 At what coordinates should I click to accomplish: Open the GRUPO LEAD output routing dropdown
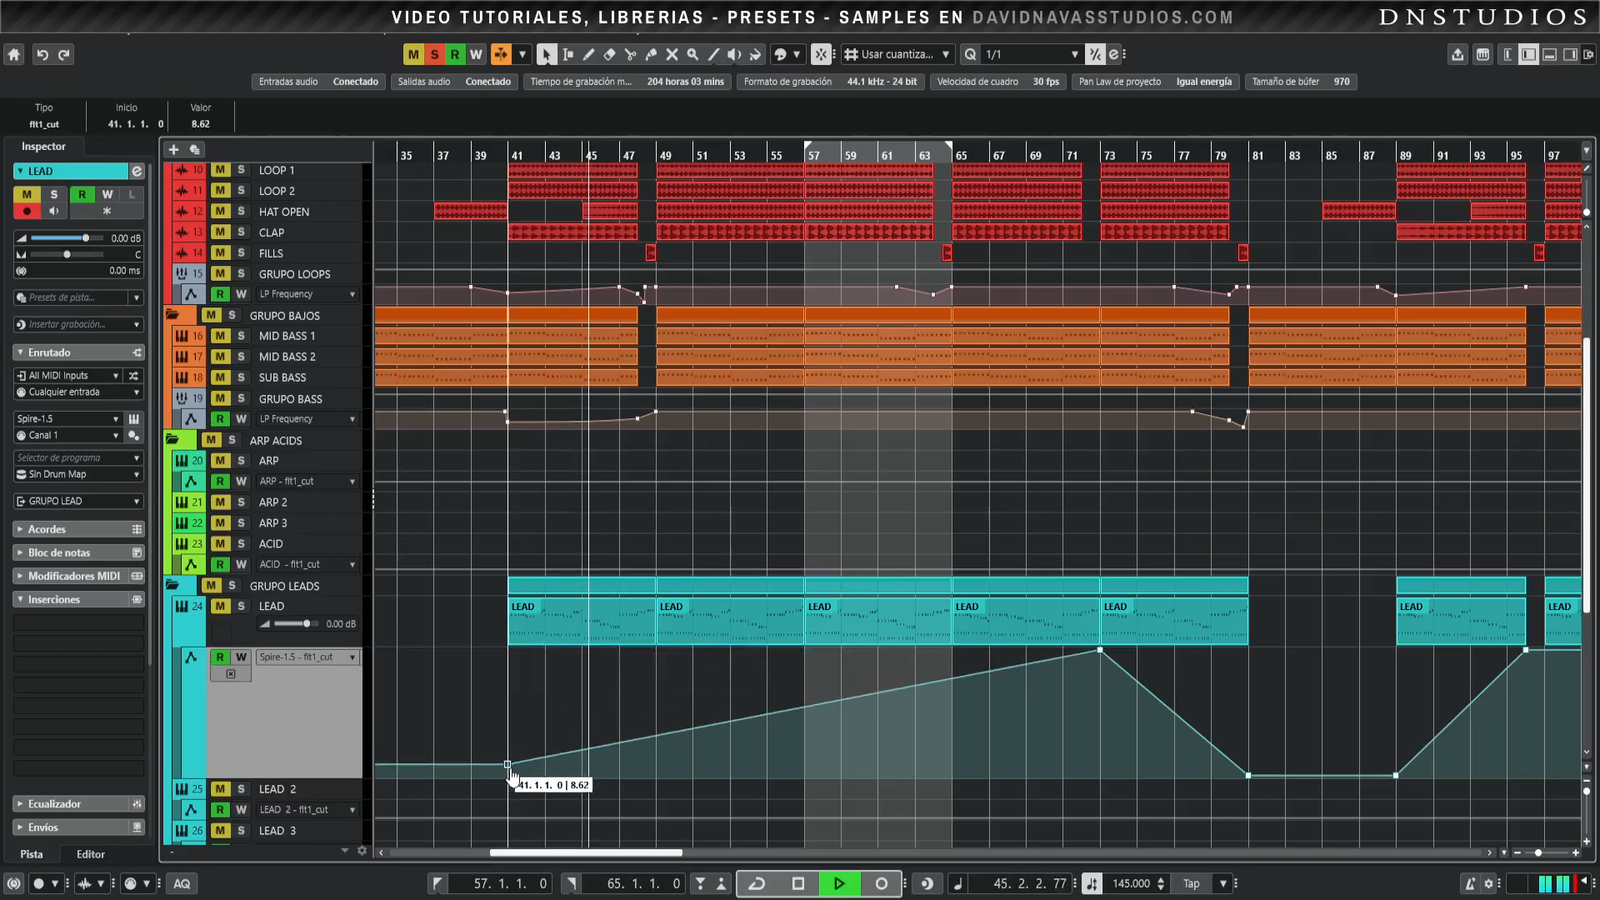(x=78, y=501)
